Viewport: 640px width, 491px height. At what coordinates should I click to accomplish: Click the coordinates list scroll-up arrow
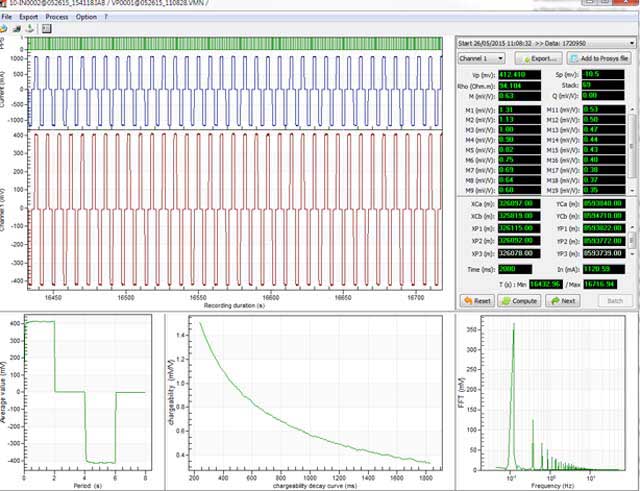pos(632,227)
